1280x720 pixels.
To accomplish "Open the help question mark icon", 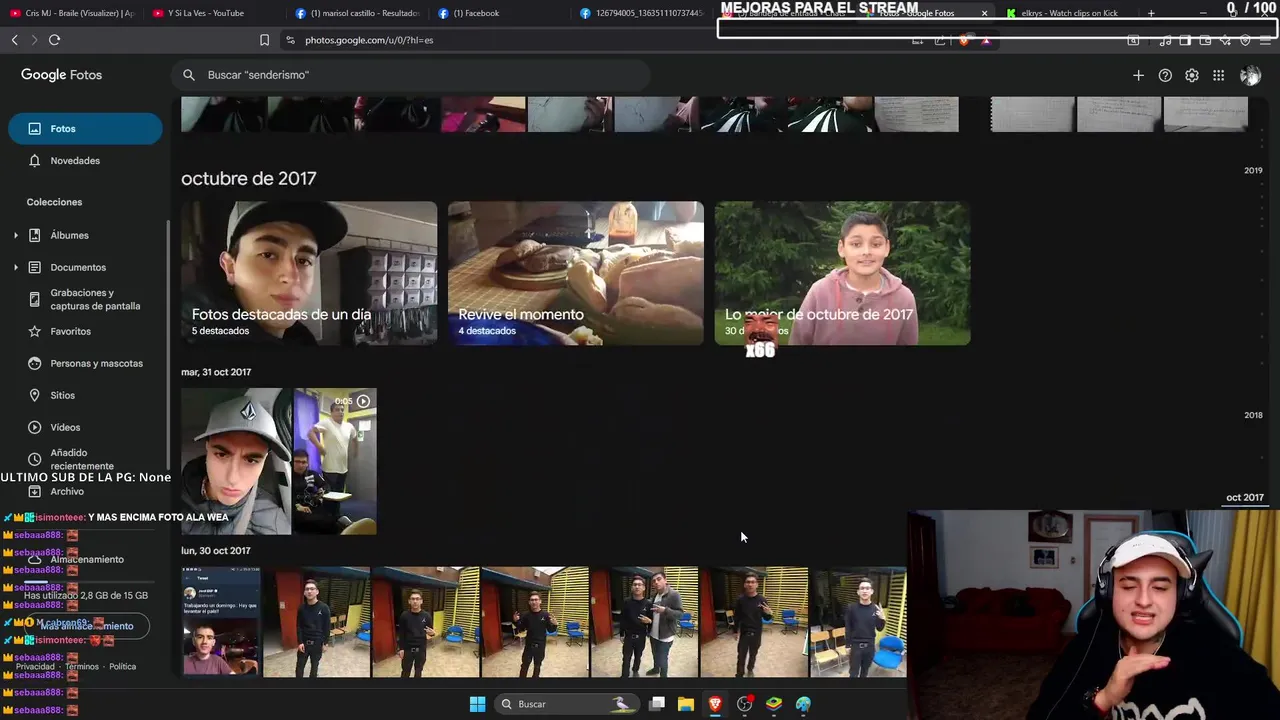I will tap(1165, 75).
